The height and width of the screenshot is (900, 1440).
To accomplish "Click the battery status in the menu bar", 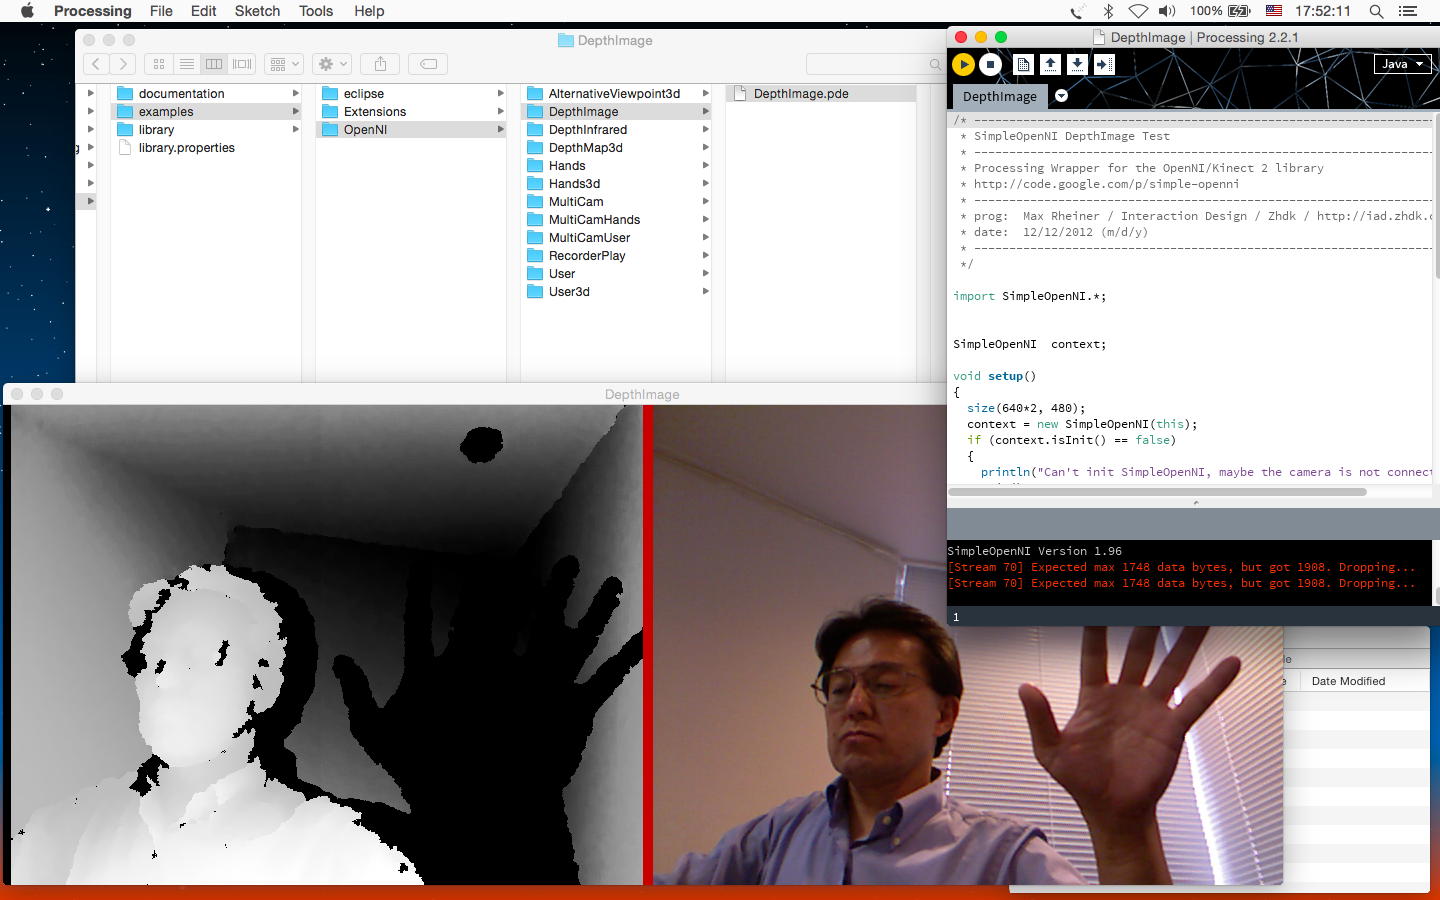I will 1221,11.
